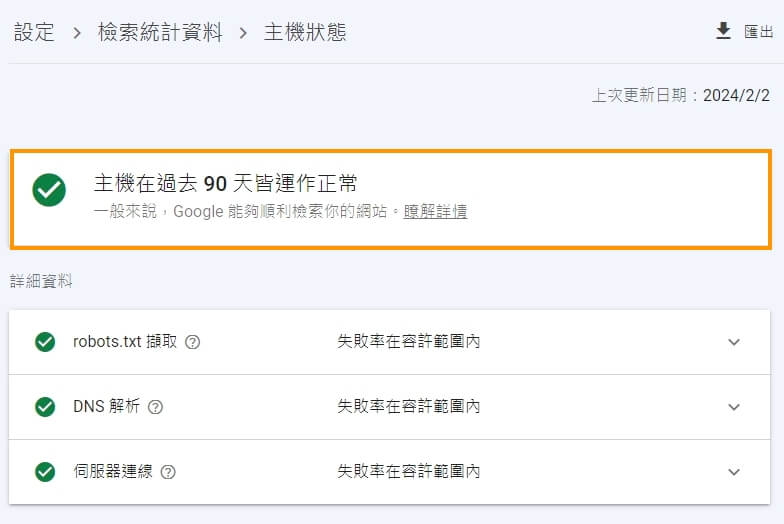
Task: Click green checkmark for 伺服器連線
Action: tap(45, 472)
